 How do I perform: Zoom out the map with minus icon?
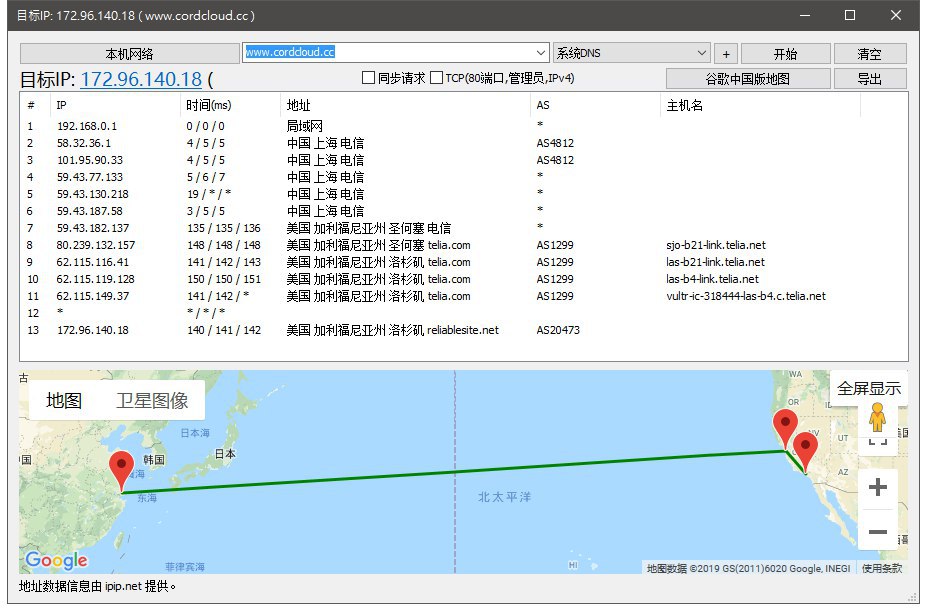click(x=877, y=532)
